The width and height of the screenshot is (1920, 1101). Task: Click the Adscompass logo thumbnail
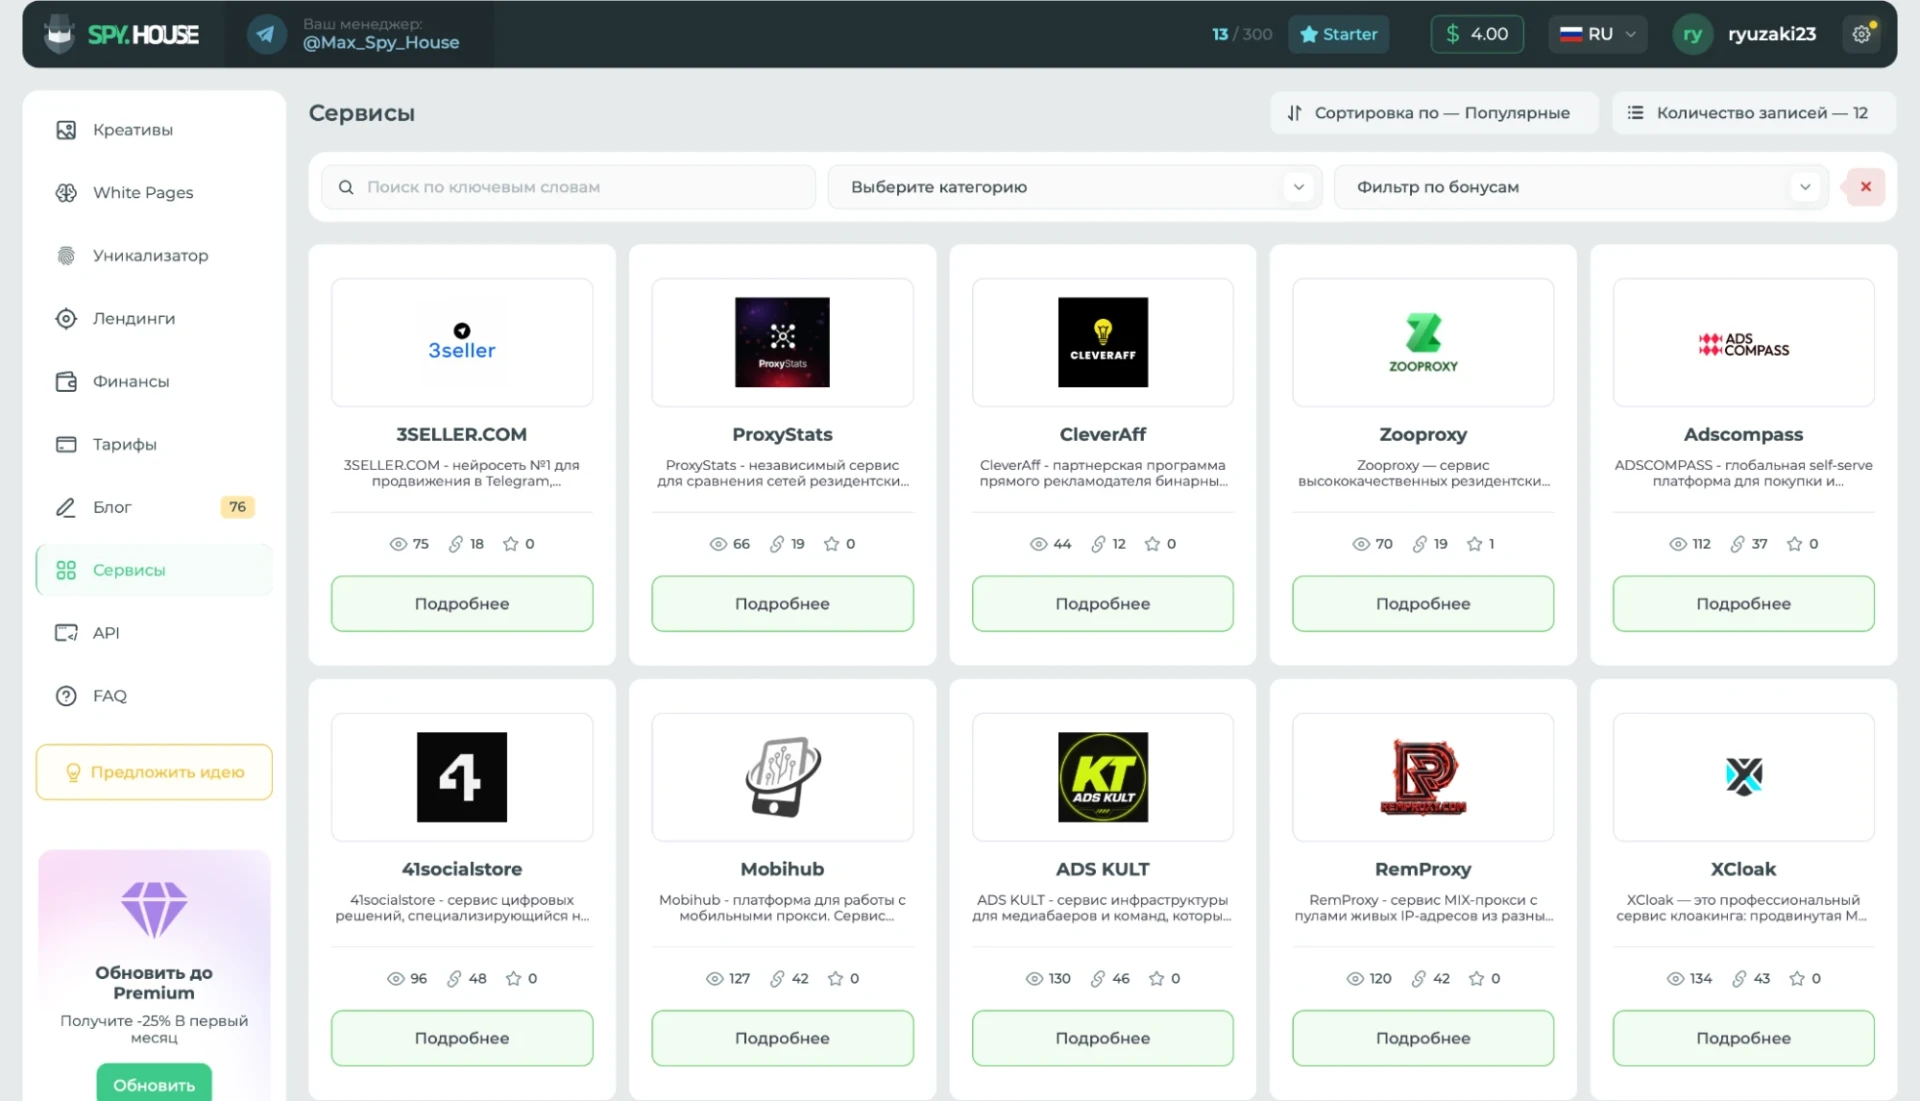point(1743,343)
